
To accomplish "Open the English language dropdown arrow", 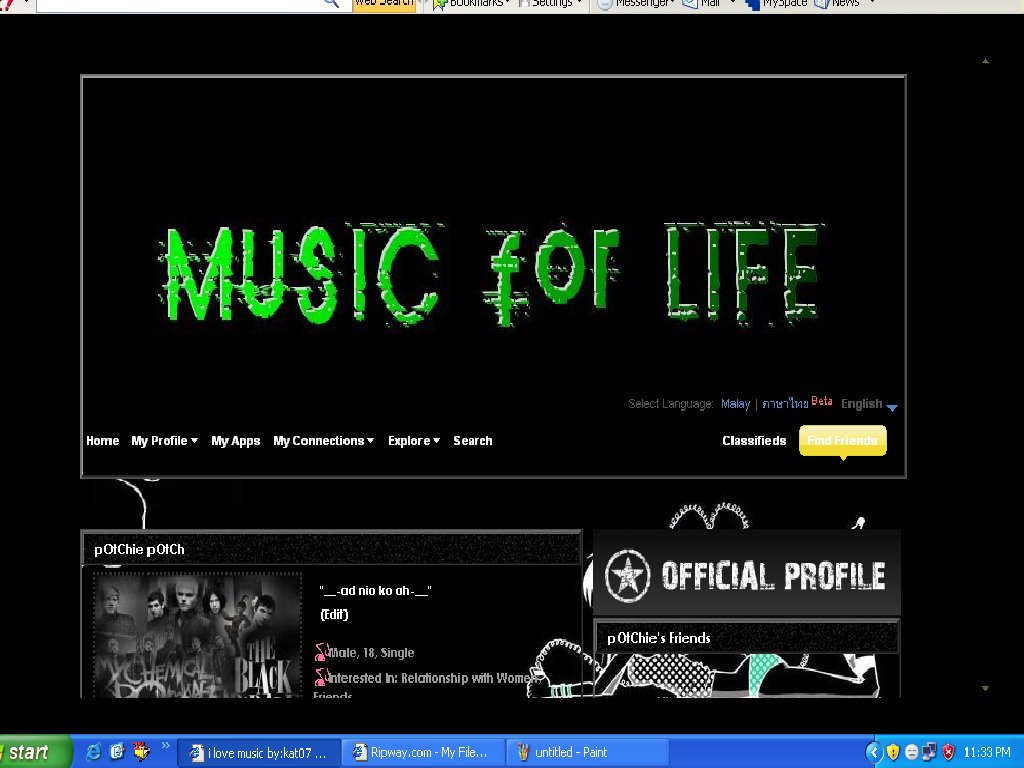I will 892,407.
